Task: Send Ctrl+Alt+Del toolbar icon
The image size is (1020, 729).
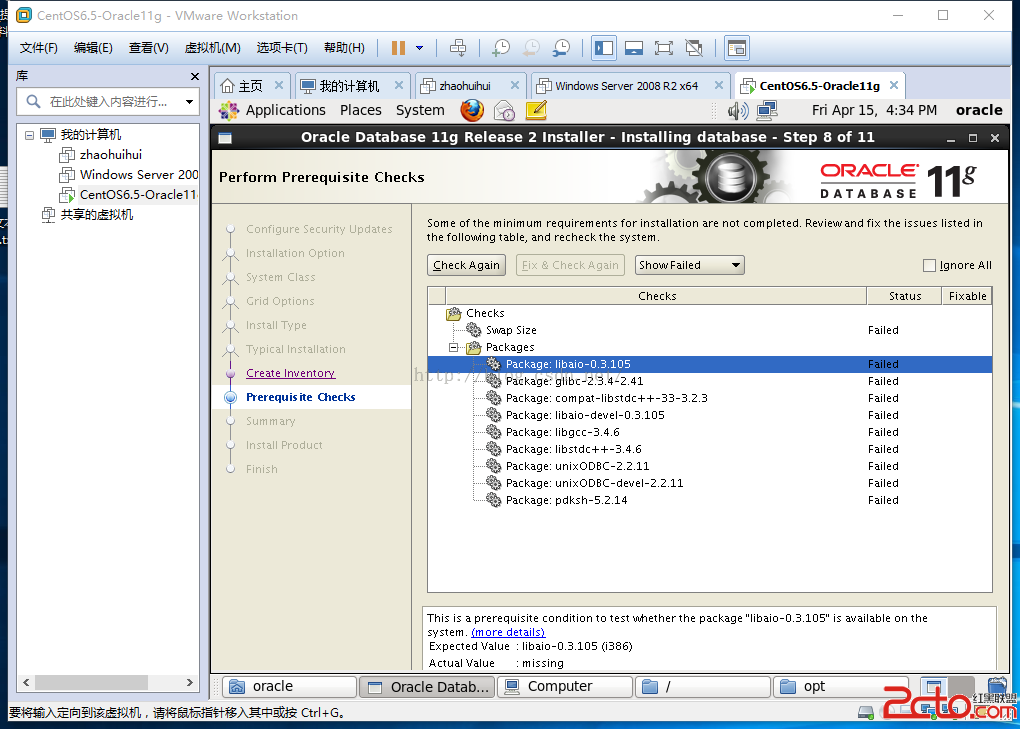Action: click(x=458, y=47)
